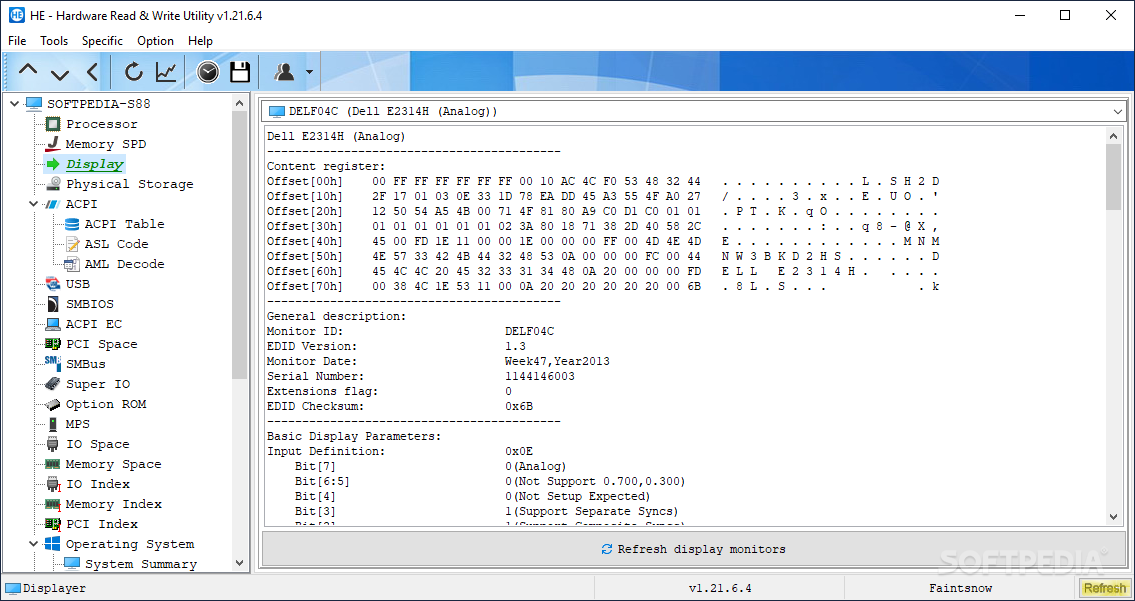The height and width of the screenshot is (601, 1135).
Task: Select Memory SPD tree item
Action: tap(106, 144)
